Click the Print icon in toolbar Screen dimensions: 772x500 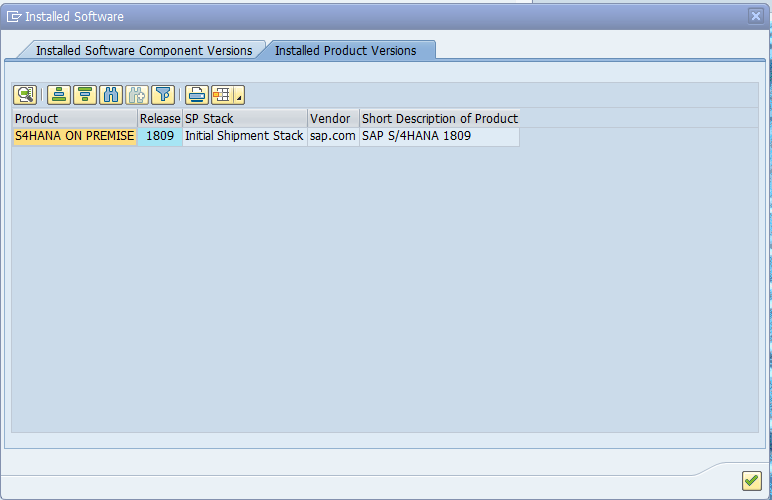pos(197,95)
